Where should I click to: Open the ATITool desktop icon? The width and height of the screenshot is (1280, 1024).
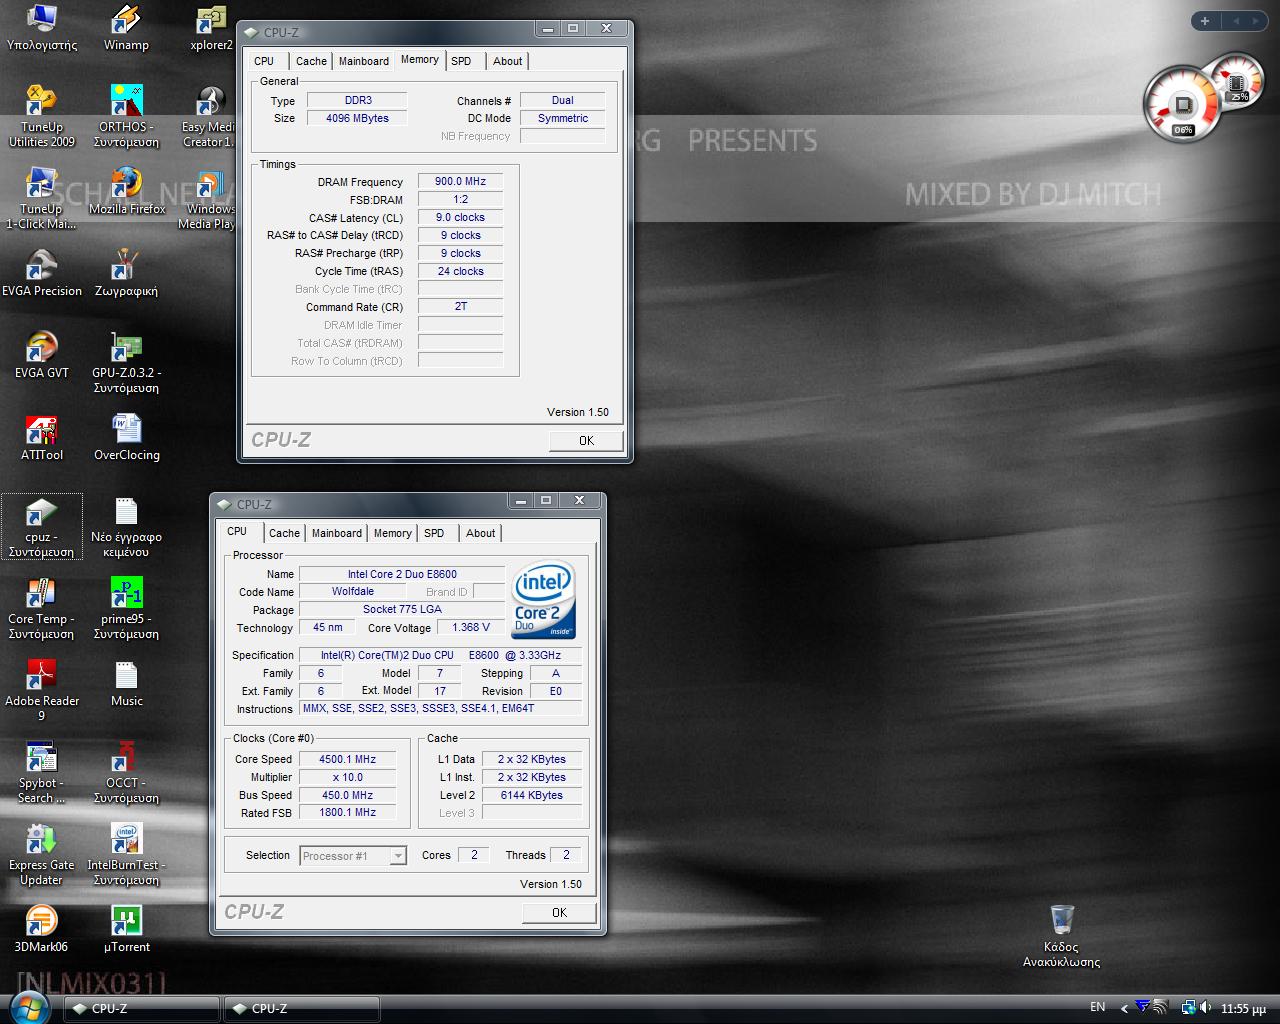(x=42, y=438)
